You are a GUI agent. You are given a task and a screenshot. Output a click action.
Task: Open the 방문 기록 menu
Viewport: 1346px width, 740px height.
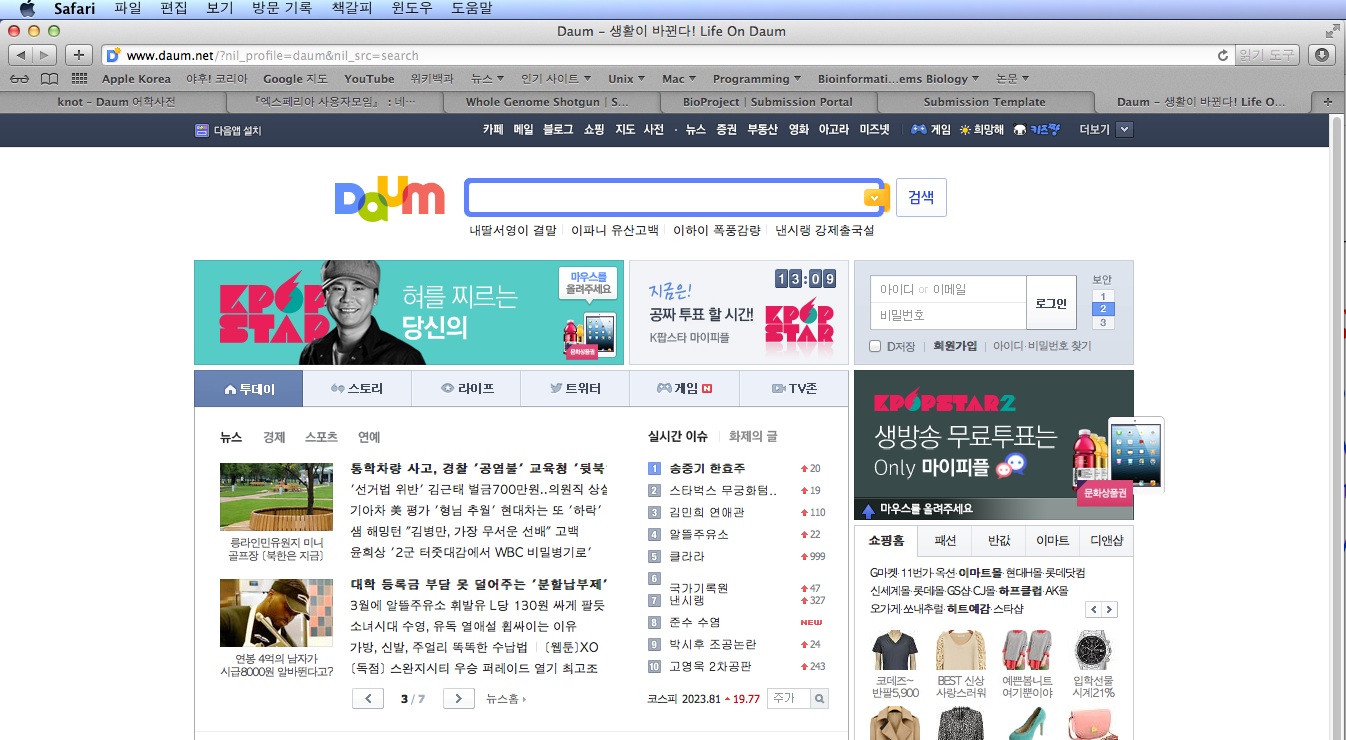point(281,8)
